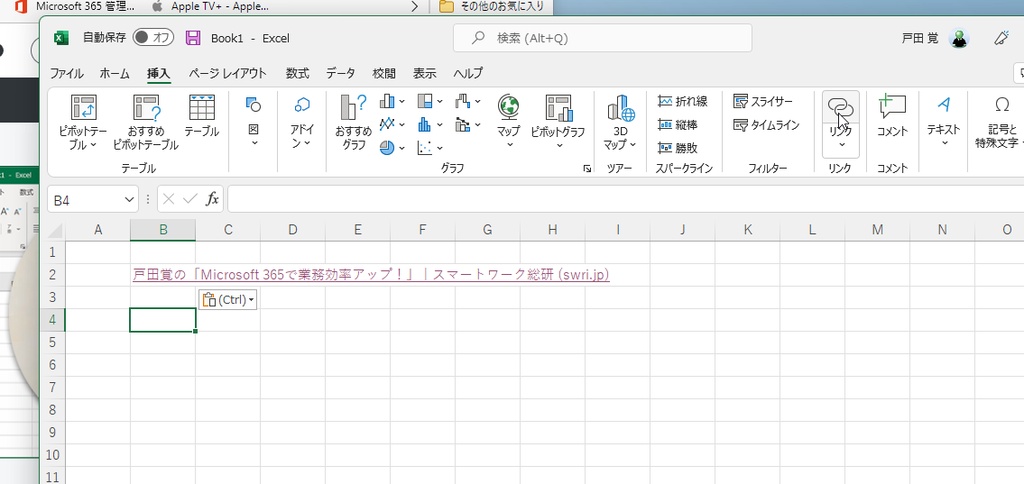1024x484 pixels.
Task: Click the Enter checkmark formula bar button
Action: 190,199
